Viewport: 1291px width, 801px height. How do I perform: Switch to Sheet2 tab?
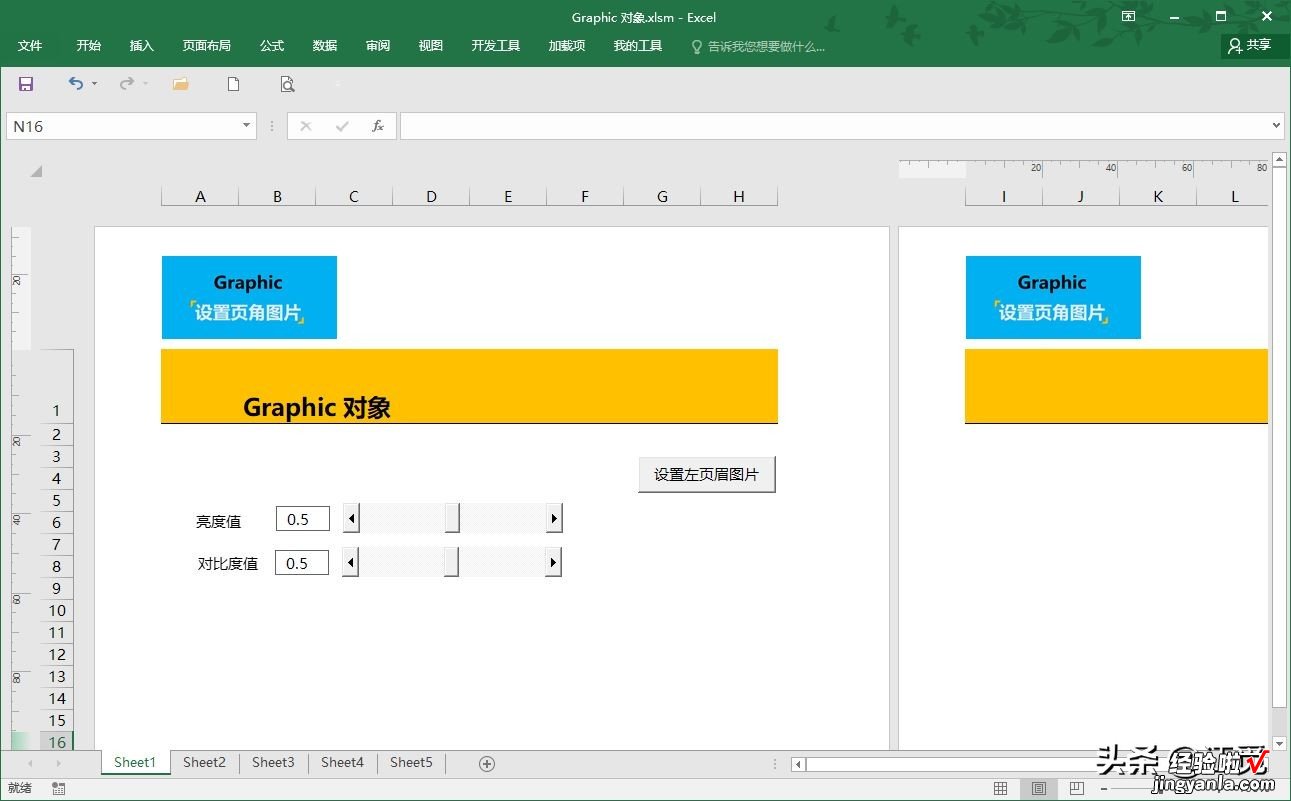(204, 763)
